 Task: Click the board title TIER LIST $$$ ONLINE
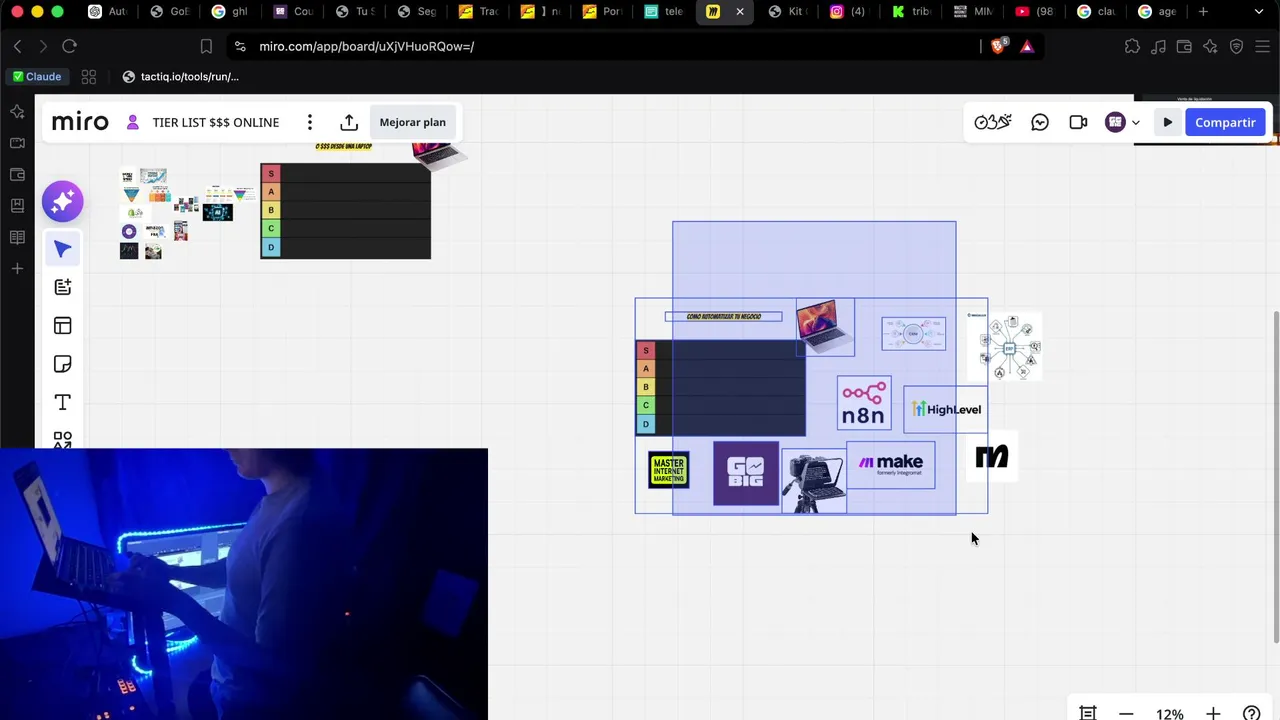pyautogui.click(x=216, y=122)
